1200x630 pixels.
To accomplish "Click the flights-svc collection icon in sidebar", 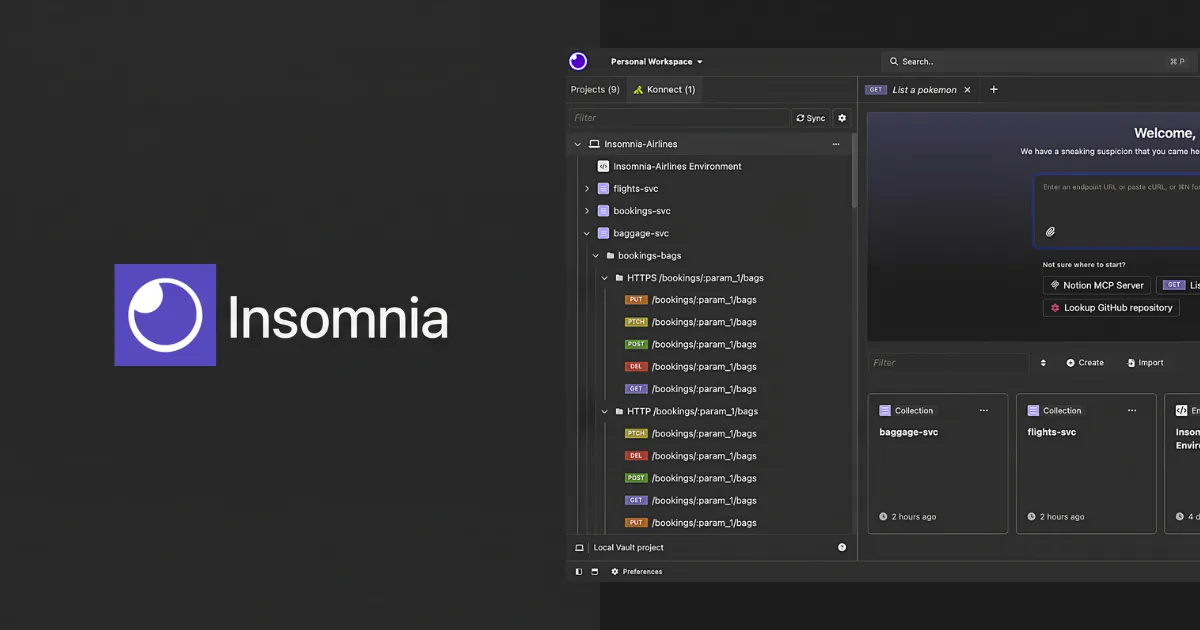I will (603, 189).
